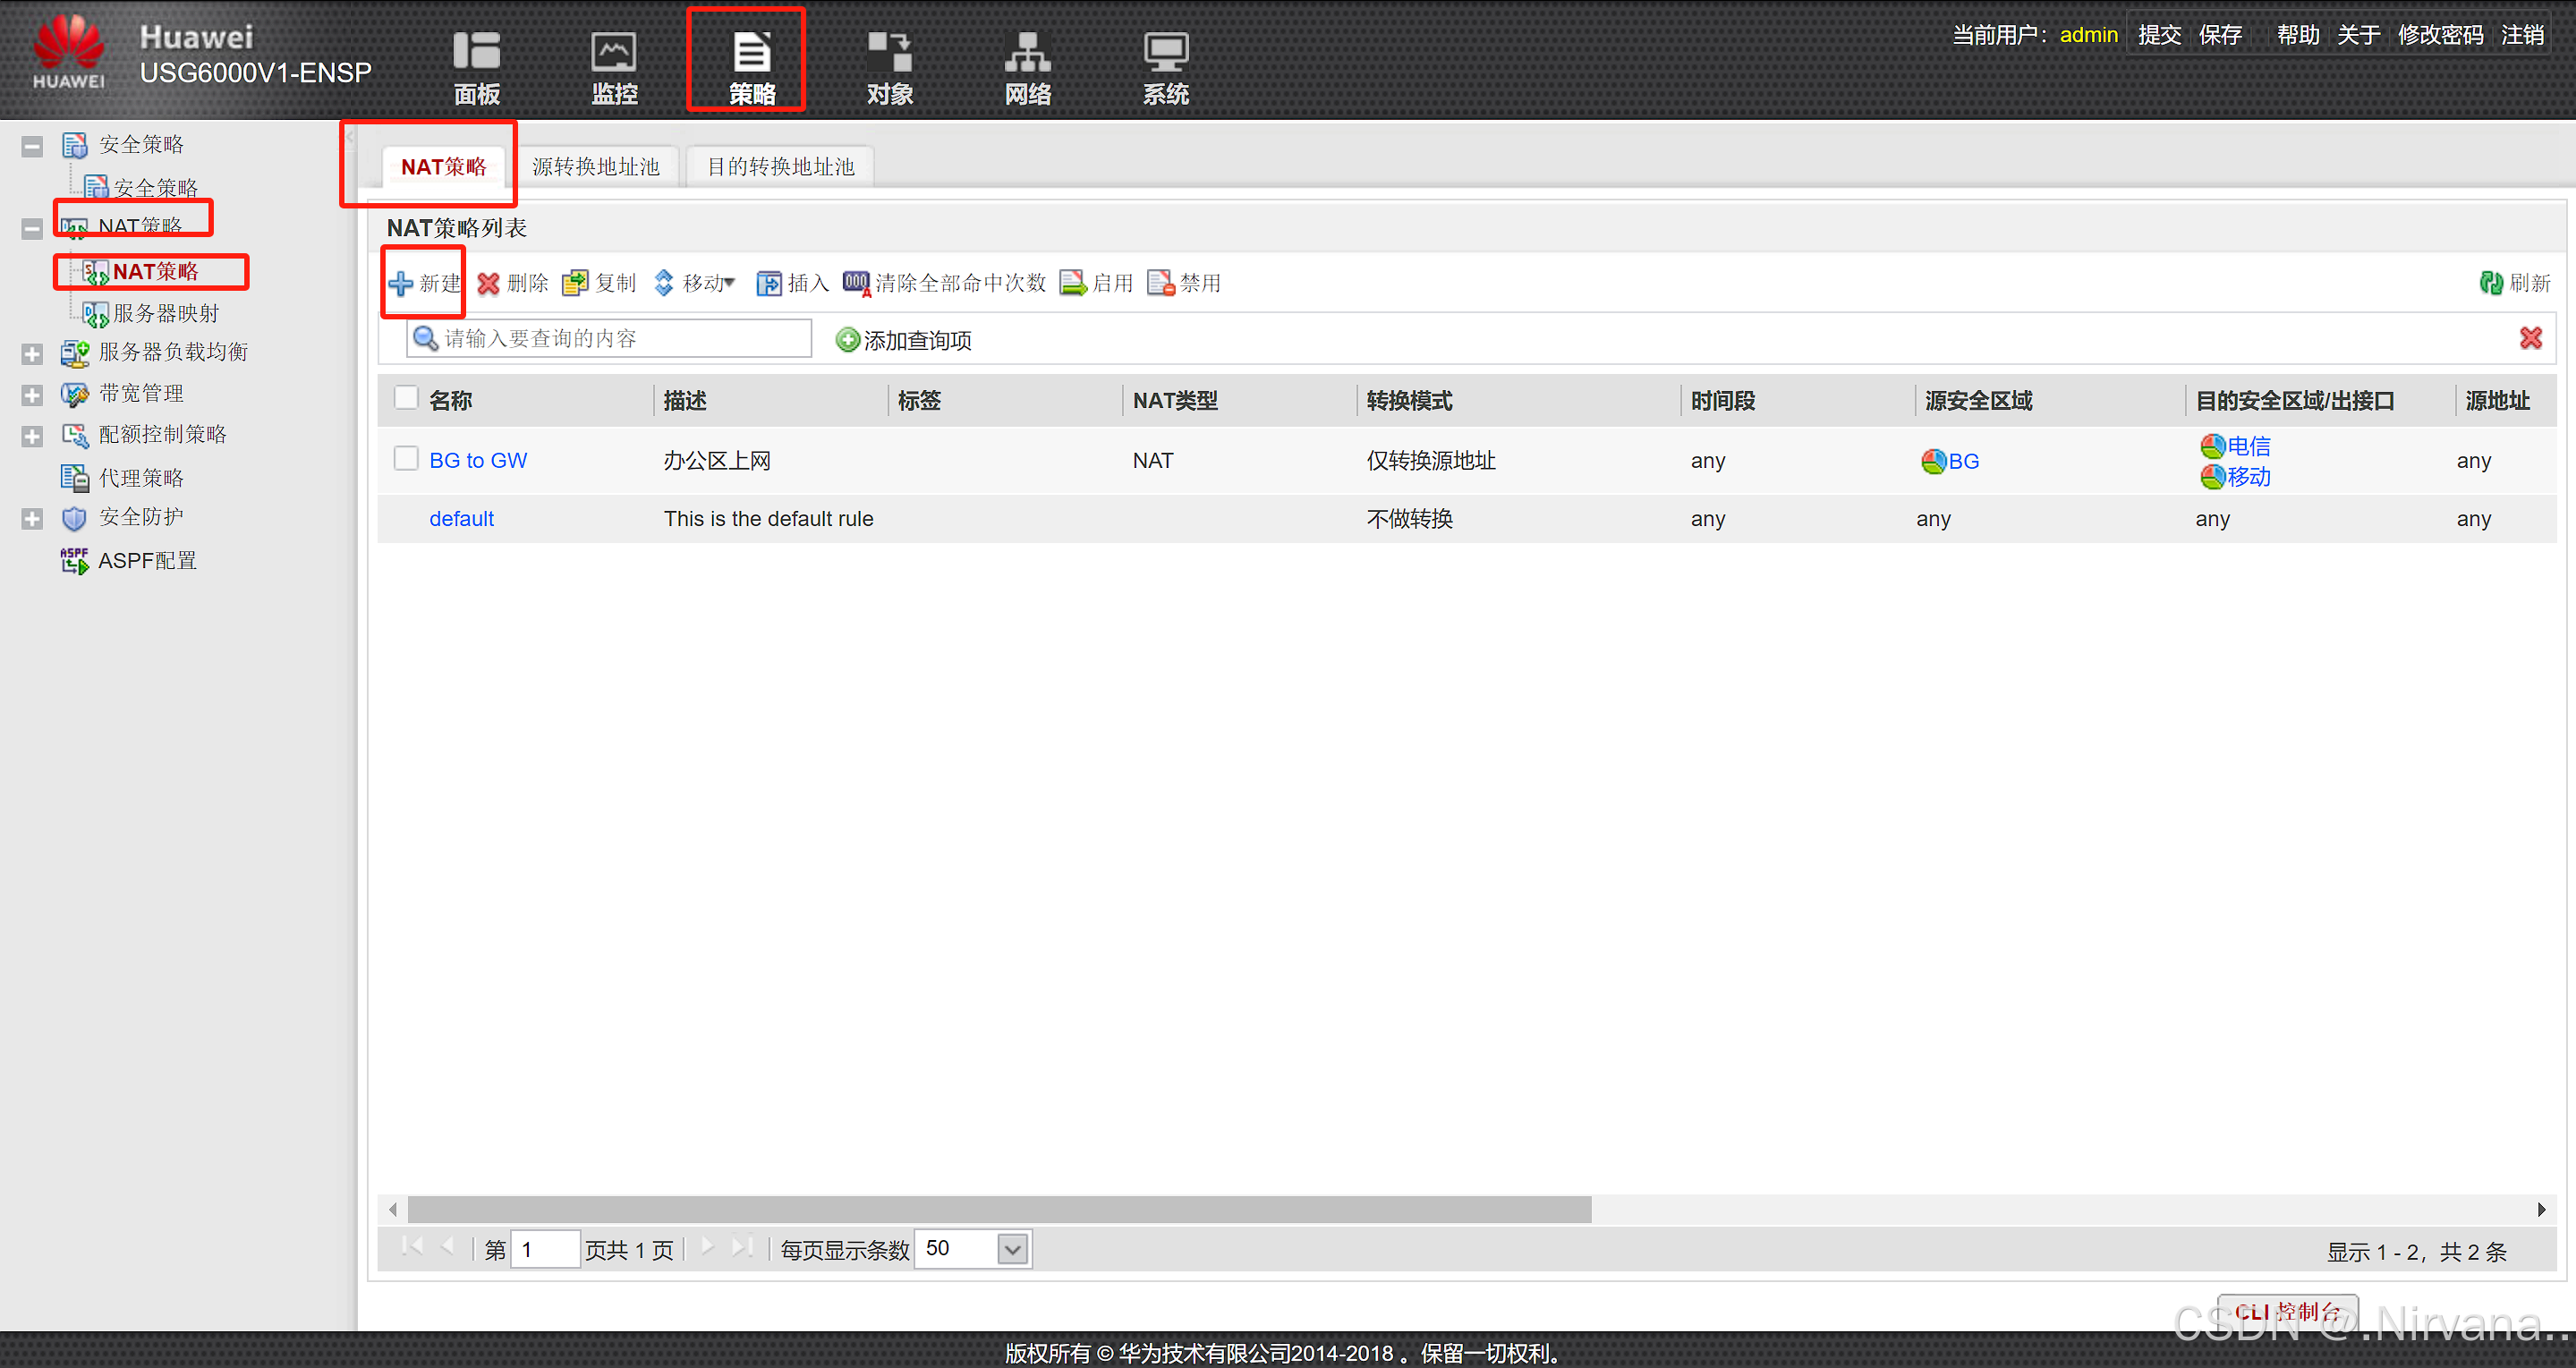Expand the 服务器负载均衡 tree node
This screenshot has height=1368, width=2576.
(32, 353)
